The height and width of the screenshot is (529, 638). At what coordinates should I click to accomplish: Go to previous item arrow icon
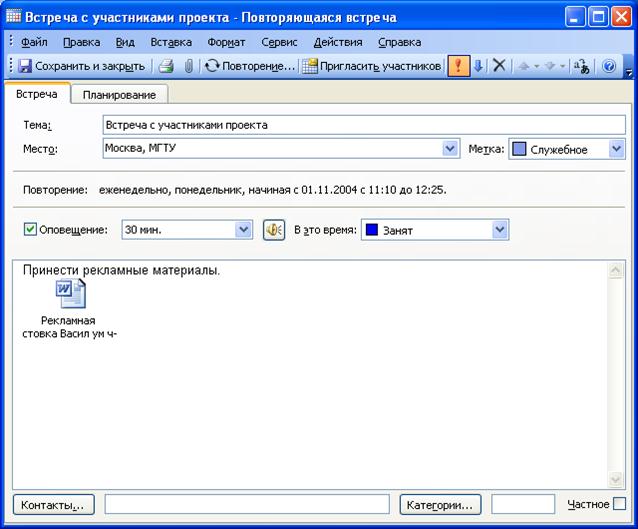click(x=524, y=66)
